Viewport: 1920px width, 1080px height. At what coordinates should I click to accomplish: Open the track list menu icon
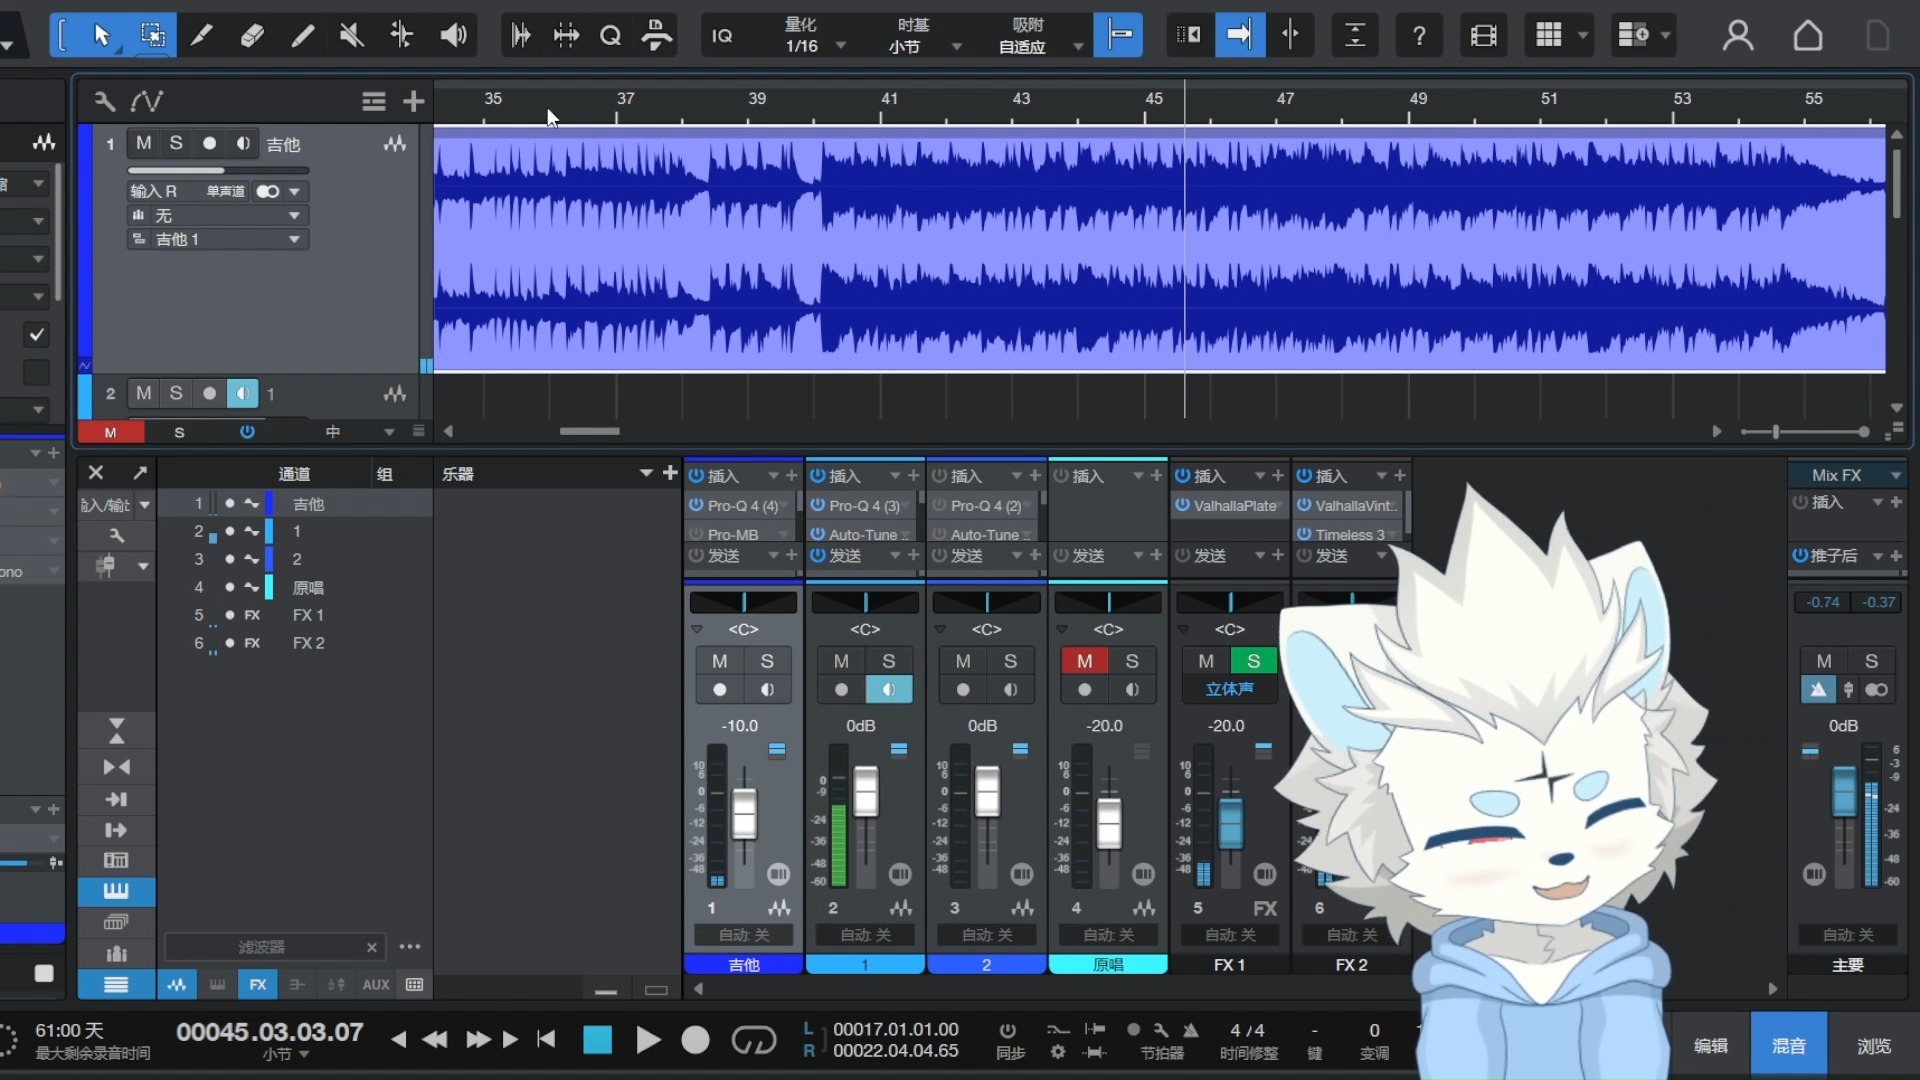373,101
